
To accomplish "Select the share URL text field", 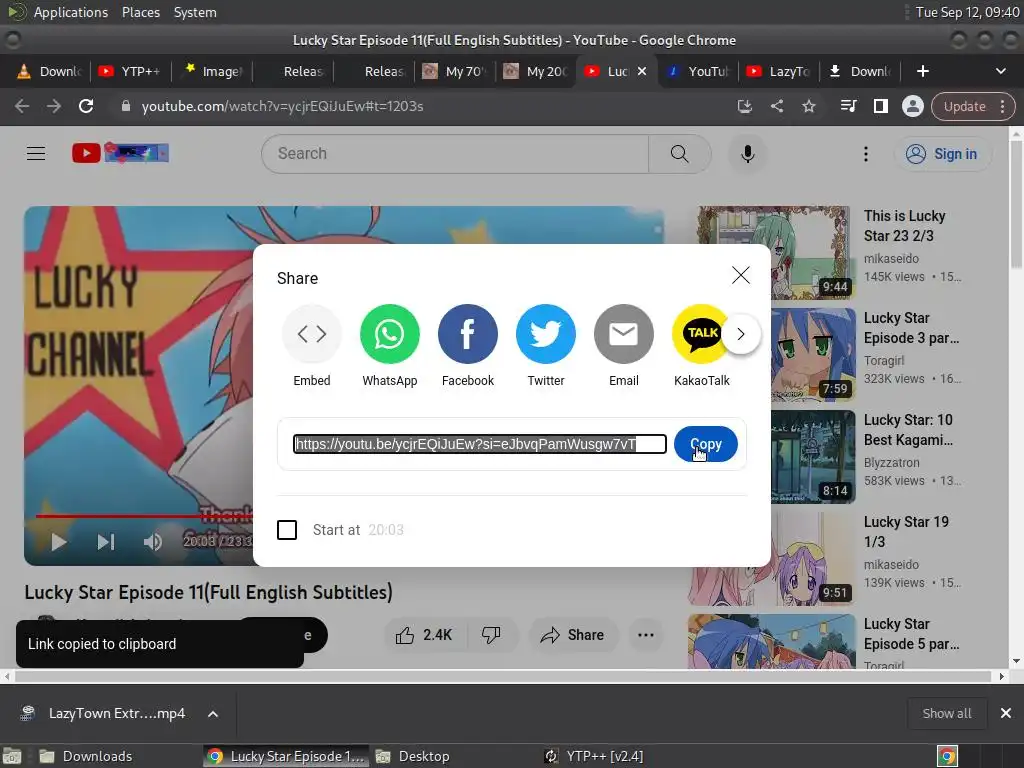I will 480,444.
